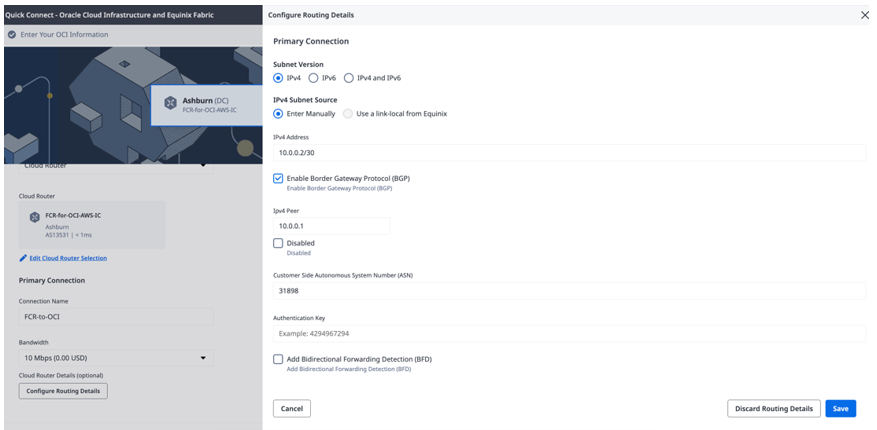
Task: Choose Enter Manually subnet source
Action: [x=278, y=114]
